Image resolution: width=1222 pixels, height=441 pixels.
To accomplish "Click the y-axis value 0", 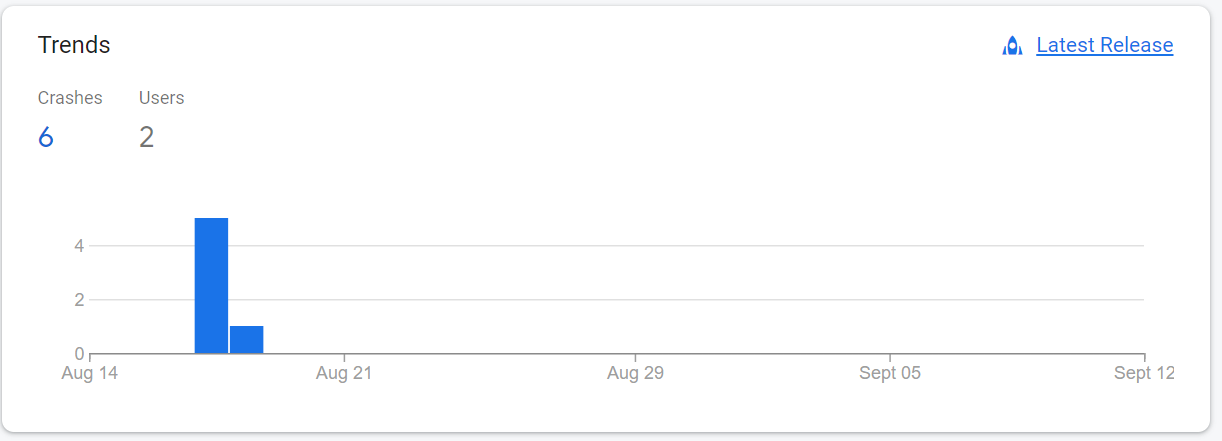I will (x=79, y=354).
